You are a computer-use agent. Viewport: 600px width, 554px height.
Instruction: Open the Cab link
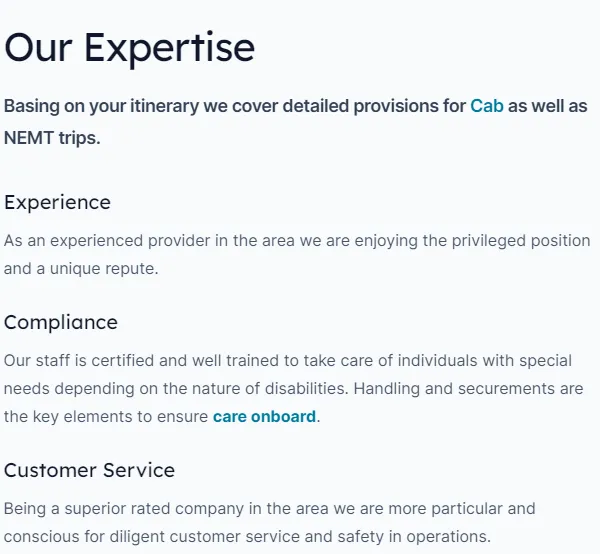coord(486,105)
